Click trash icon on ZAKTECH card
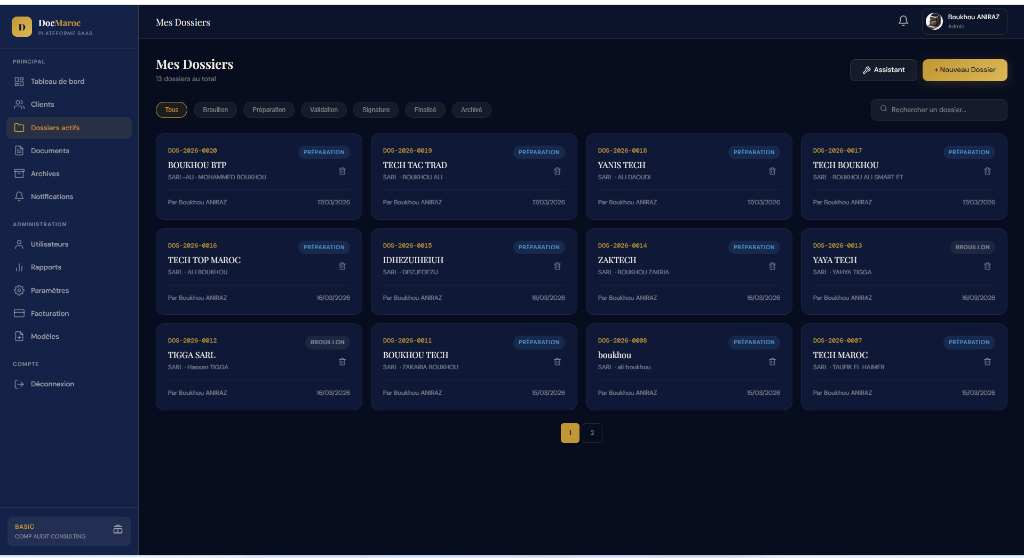Screen dimensions: 1024x558 pyautogui.click(x=772, y=266)
